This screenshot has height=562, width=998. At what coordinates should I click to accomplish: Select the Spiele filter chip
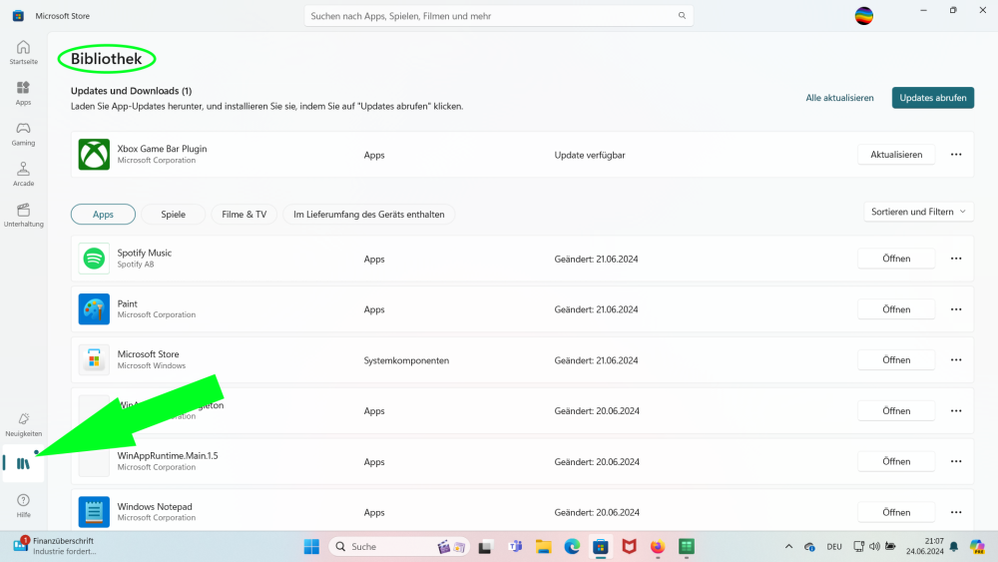(x=173, y=214)
